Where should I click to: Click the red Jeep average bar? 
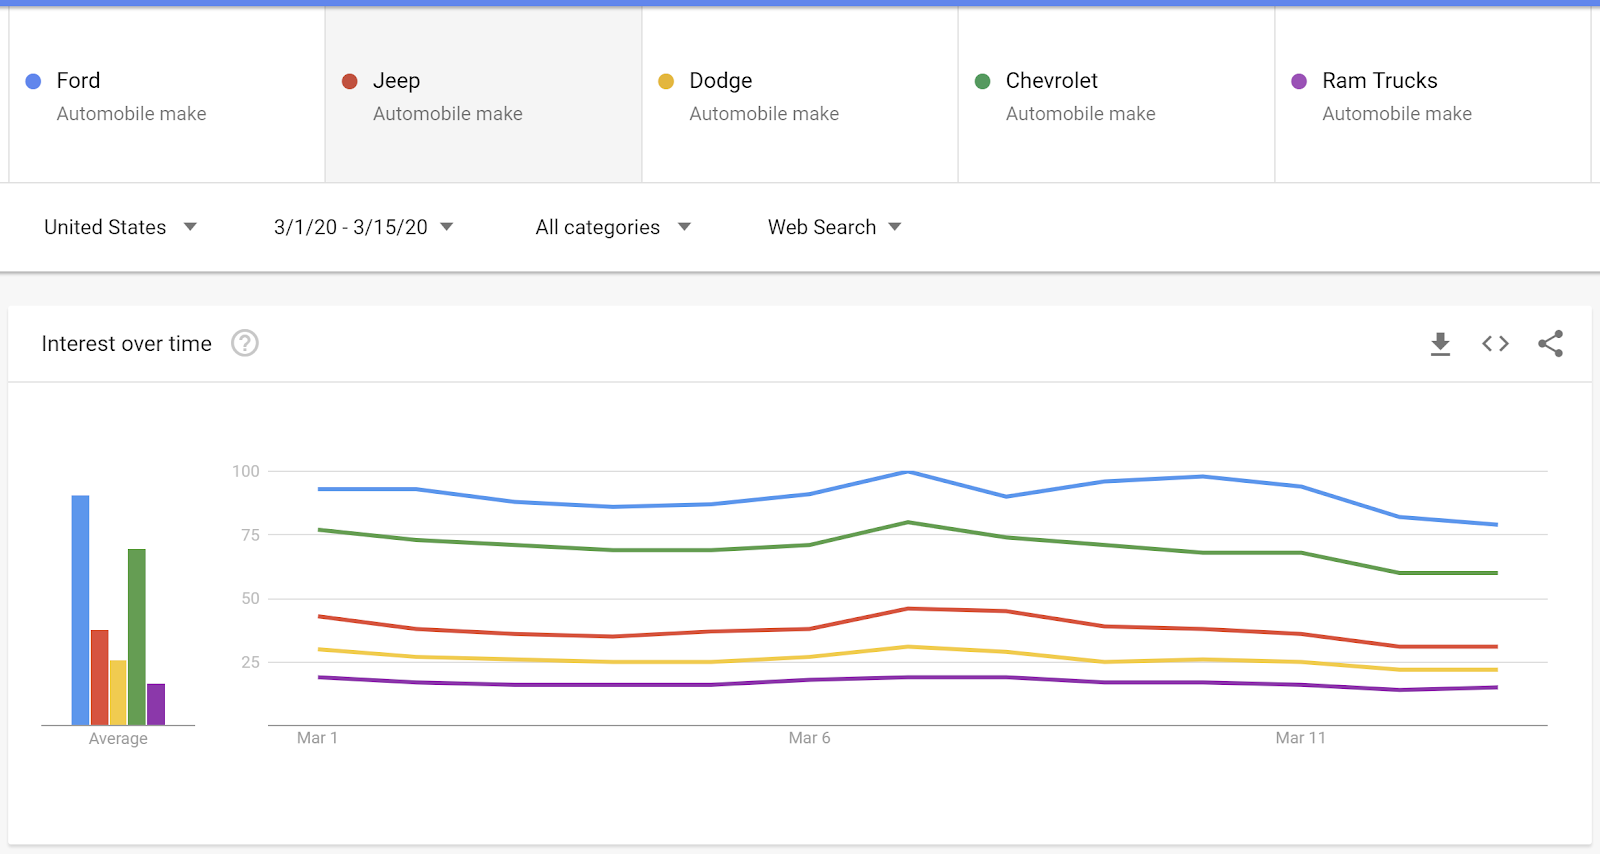[99, 677]
